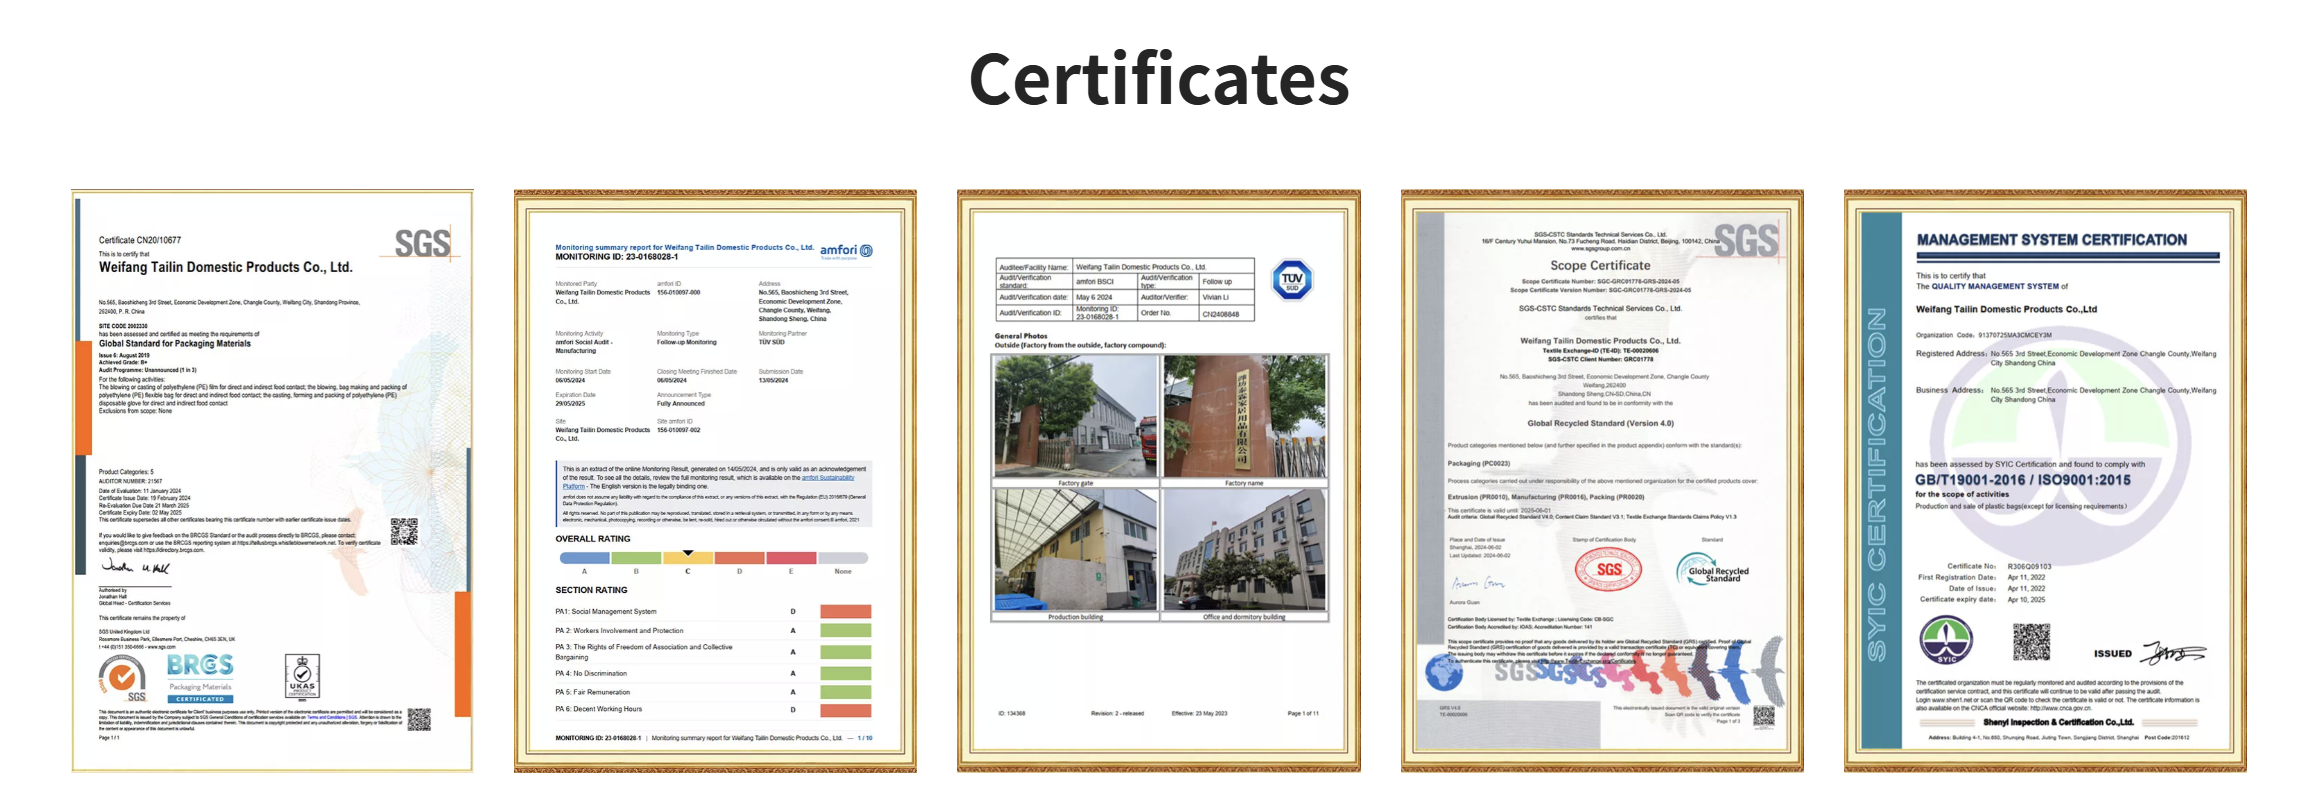Open the SGS BRCGS Packaging Materials certificate
Screen dimensions: 2308x801
pos(272,481)
